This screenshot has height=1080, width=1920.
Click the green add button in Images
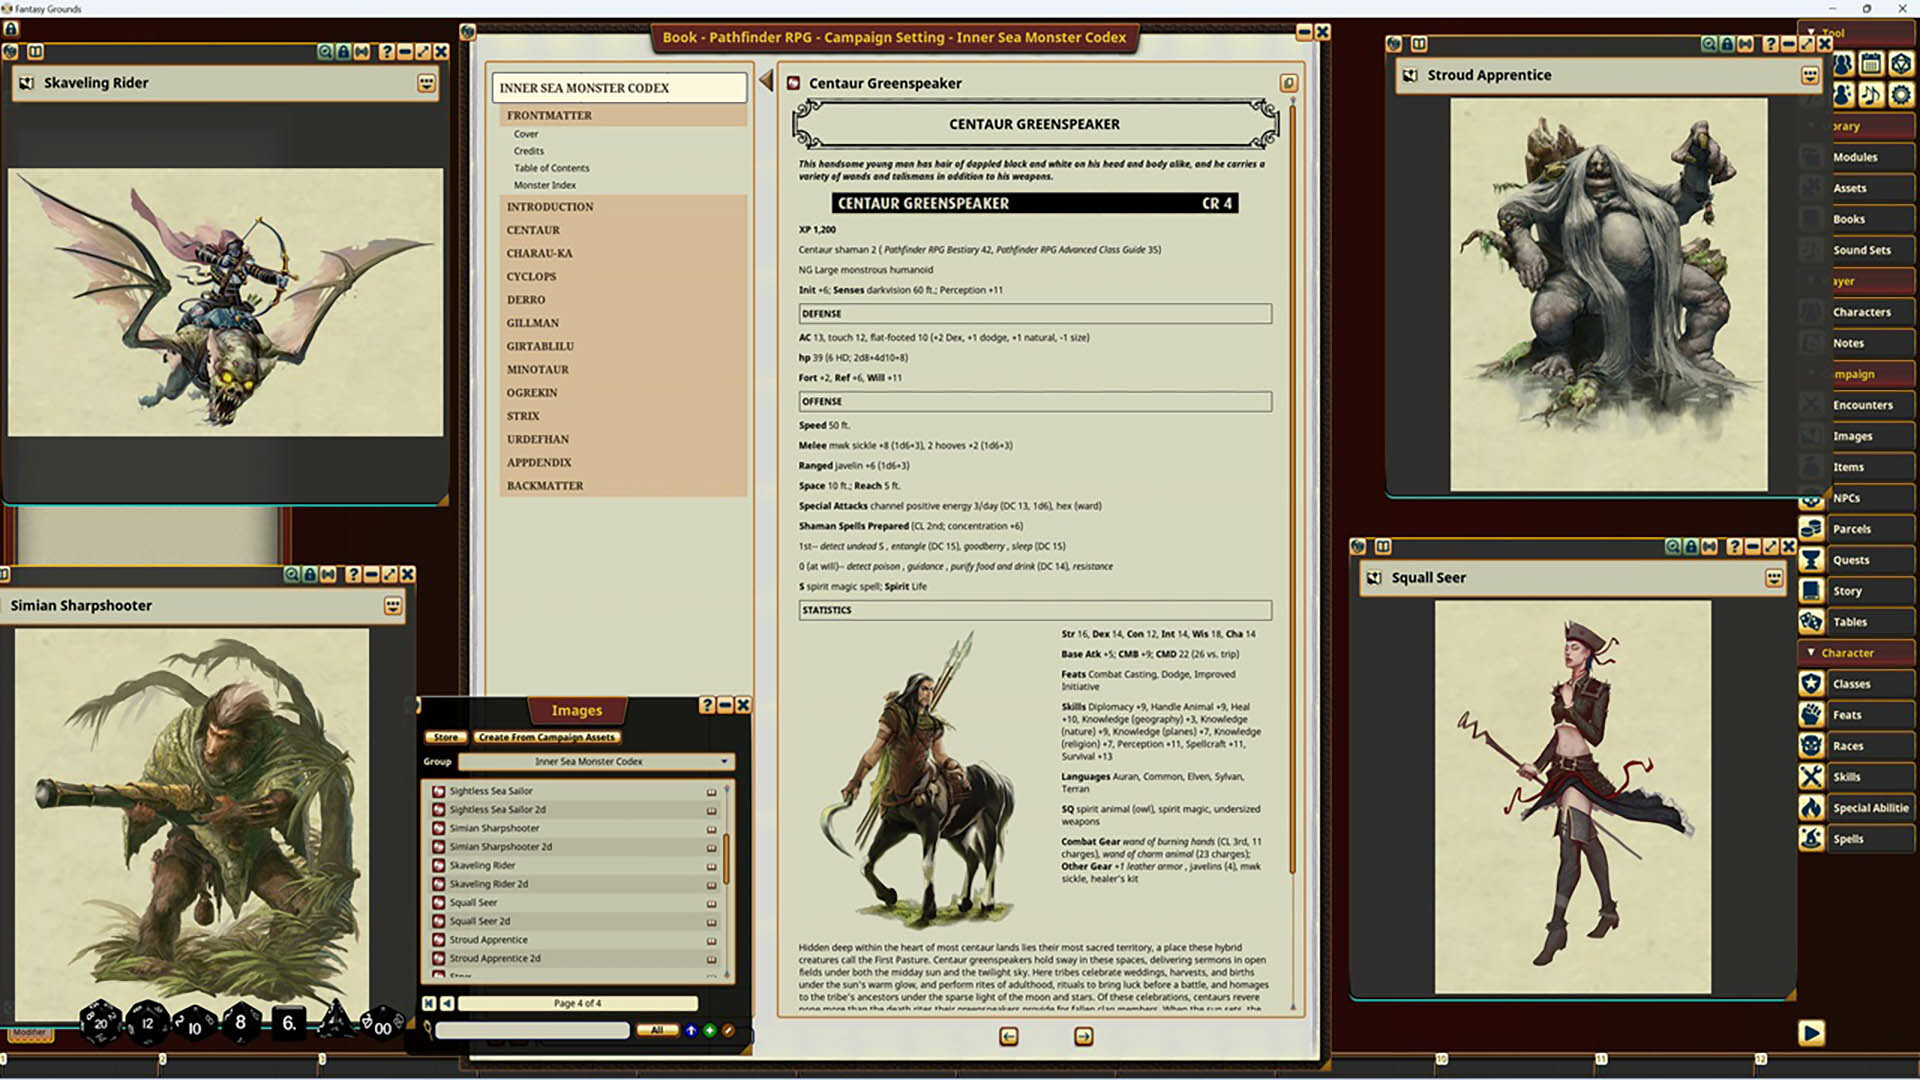(x=710, y=1030)
